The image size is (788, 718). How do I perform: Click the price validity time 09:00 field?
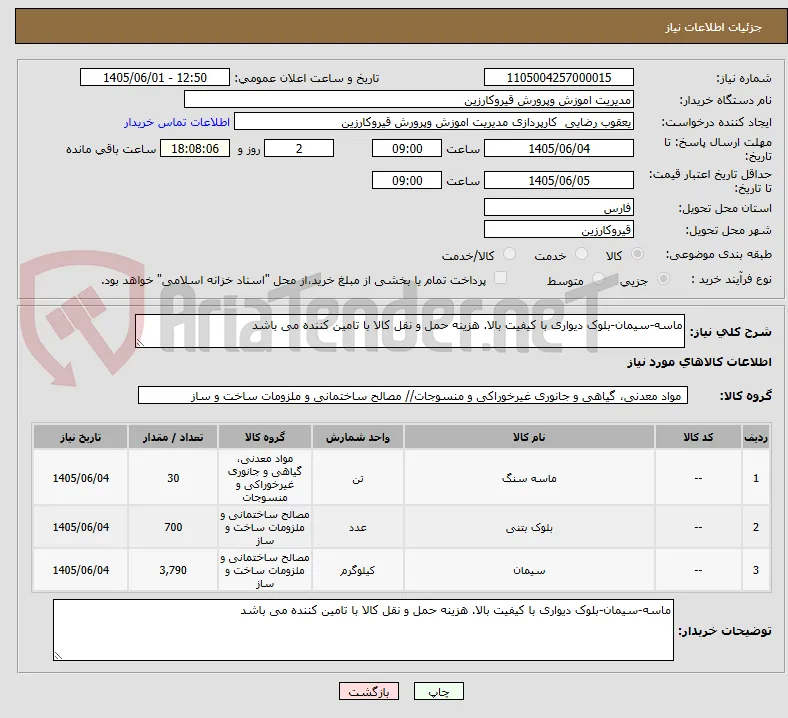[407, 180]
